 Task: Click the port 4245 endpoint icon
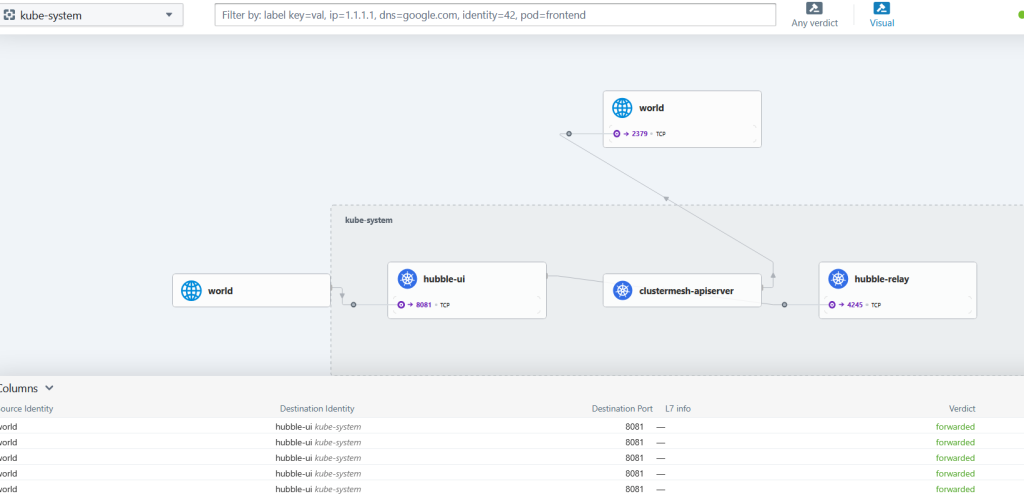(x=832, y=305)
